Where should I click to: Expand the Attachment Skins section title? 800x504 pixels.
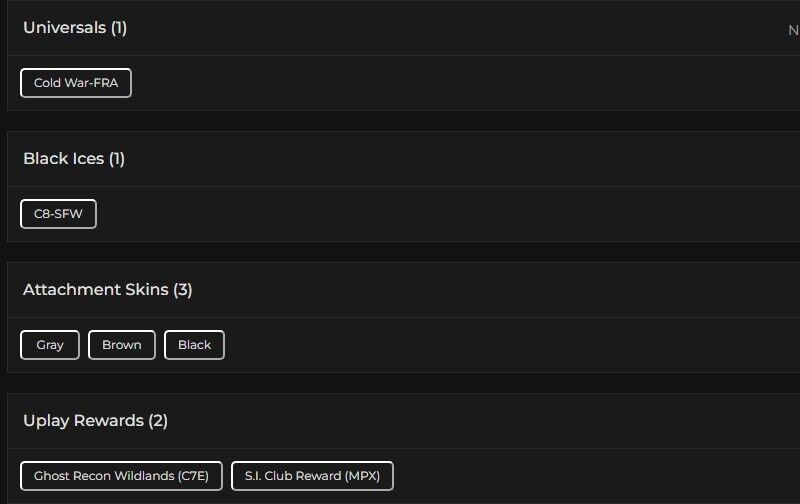pos(96,290)
